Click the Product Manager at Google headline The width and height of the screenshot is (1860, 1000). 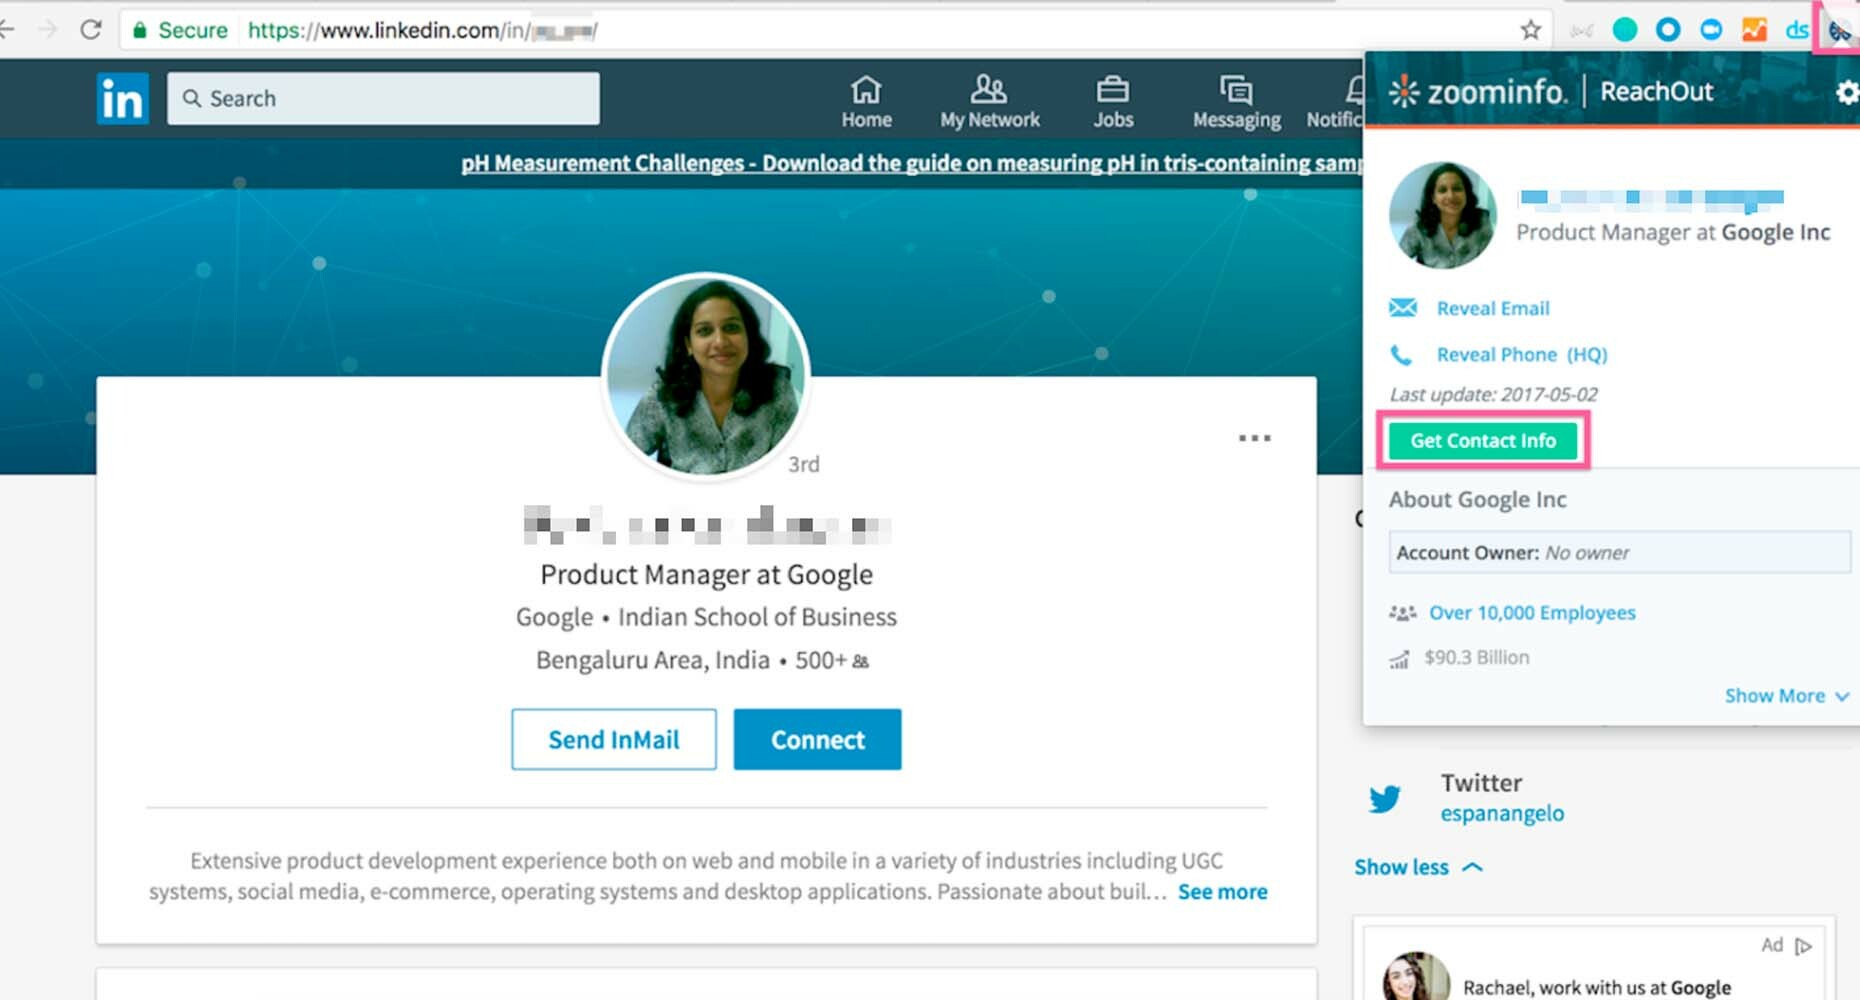point(706,574)
